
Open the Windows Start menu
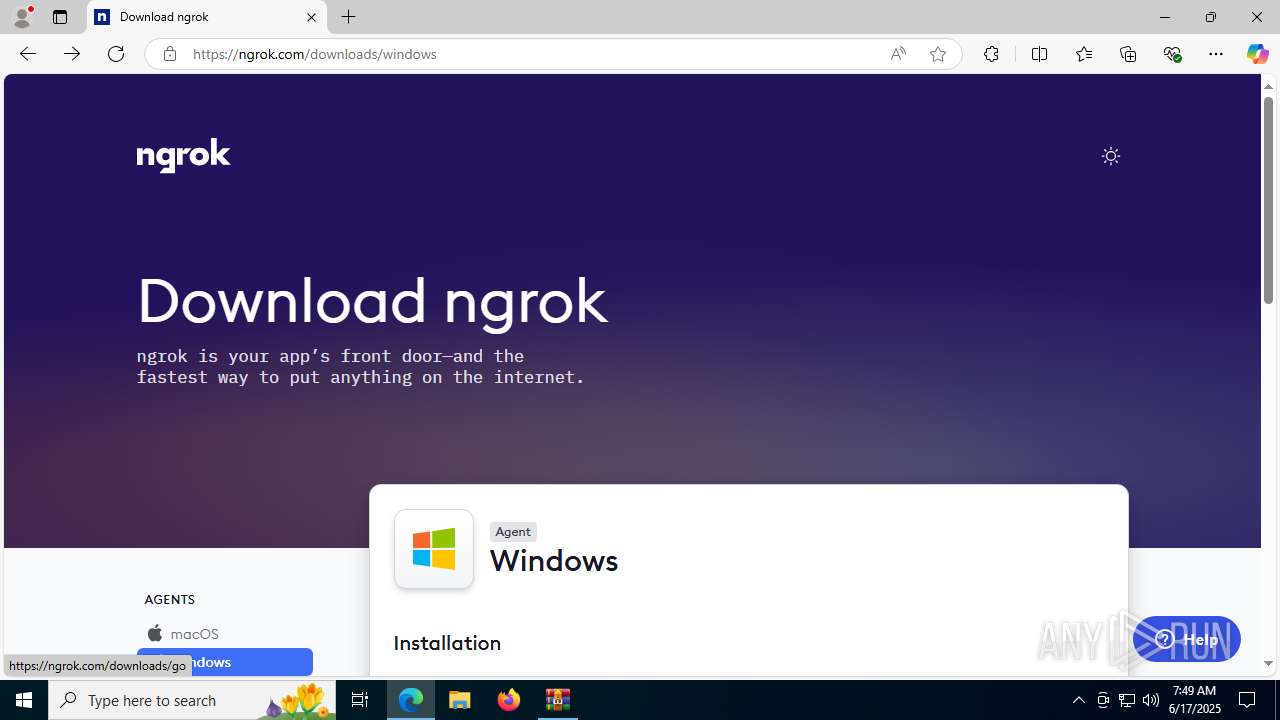24,700
